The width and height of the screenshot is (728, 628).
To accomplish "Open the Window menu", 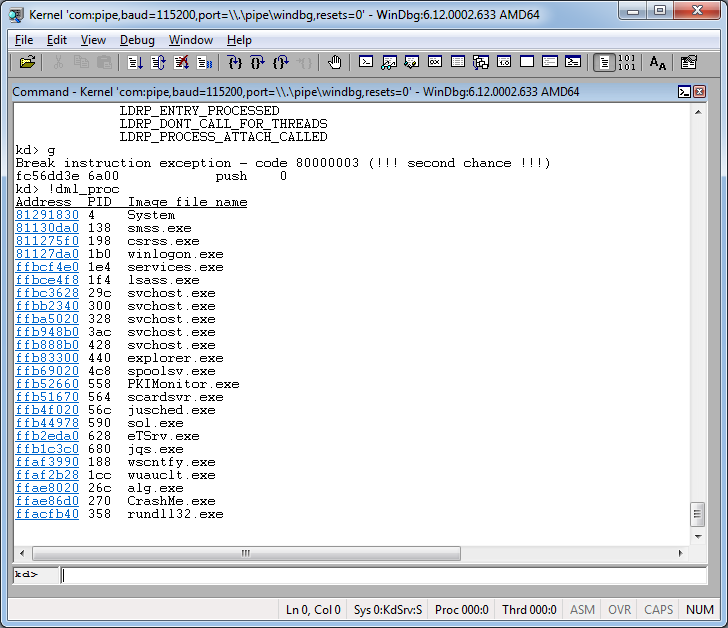I will [191, 40].
